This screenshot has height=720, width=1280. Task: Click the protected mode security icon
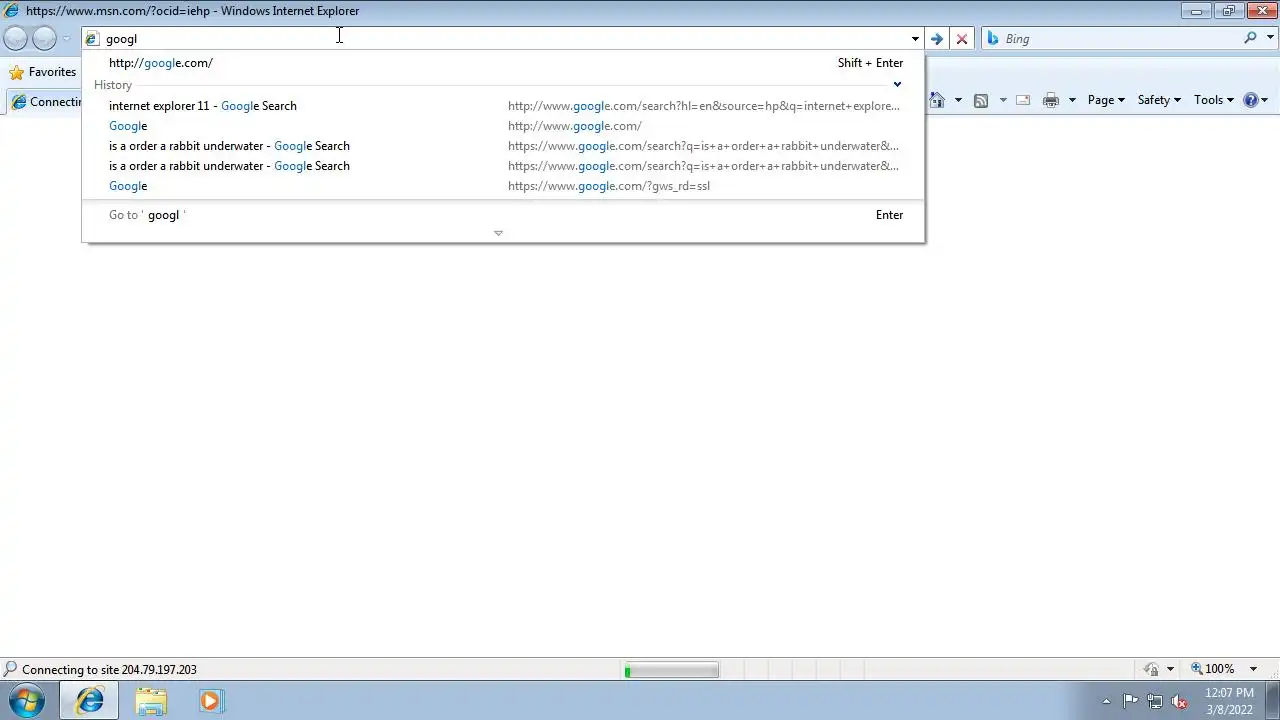(1151, 669)
